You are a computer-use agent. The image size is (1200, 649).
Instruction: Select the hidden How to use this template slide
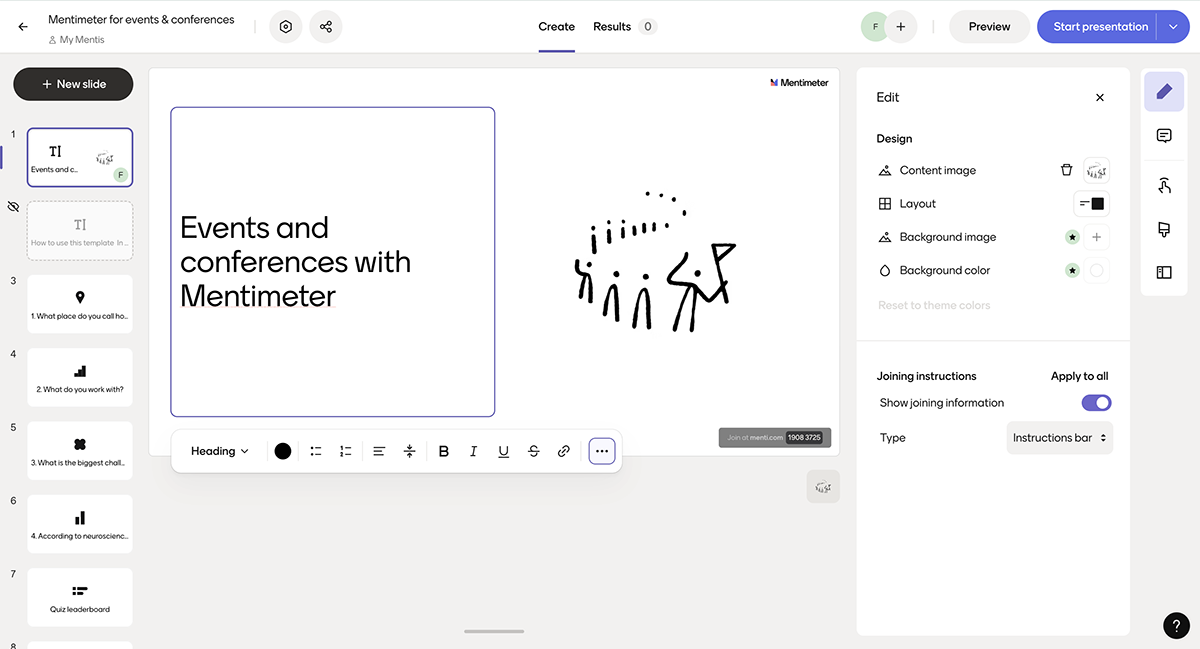click(x=80, y=231)
